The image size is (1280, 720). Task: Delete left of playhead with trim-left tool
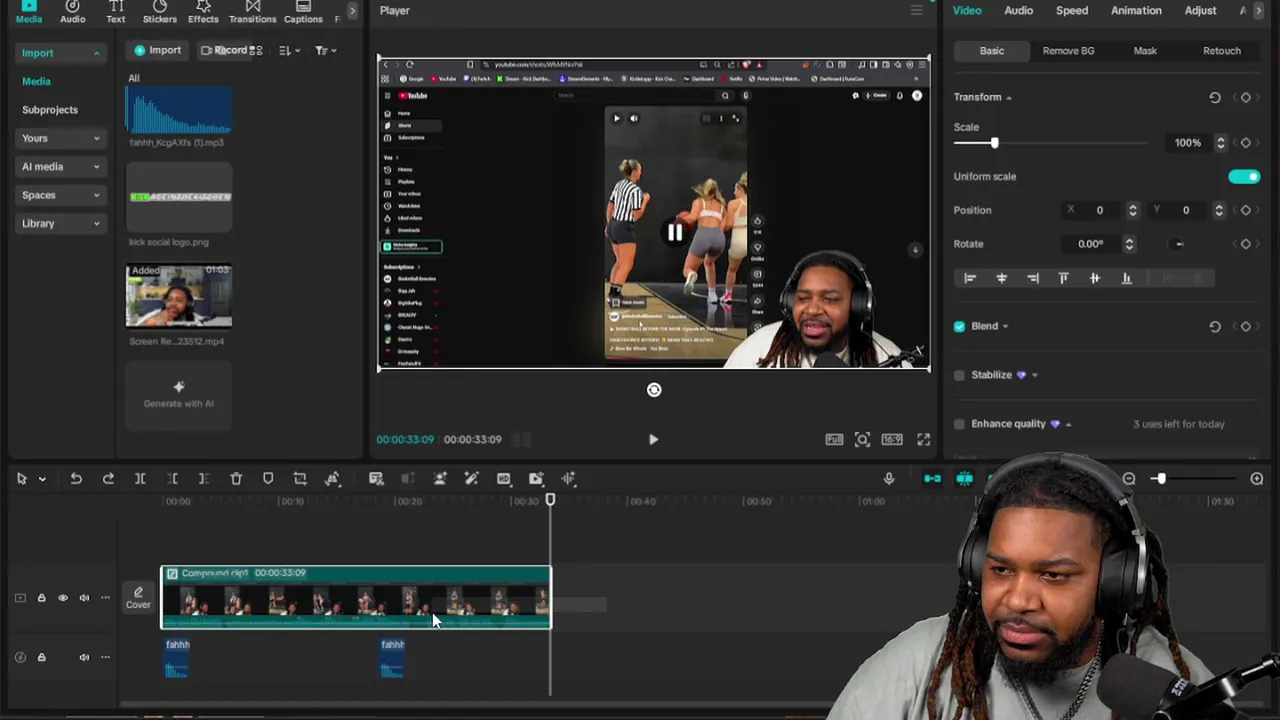pos(172,479)
